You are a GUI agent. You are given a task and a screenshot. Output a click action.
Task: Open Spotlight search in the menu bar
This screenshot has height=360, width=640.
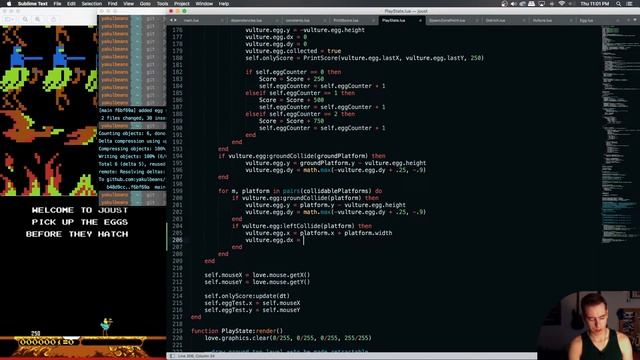click(619, 4)
